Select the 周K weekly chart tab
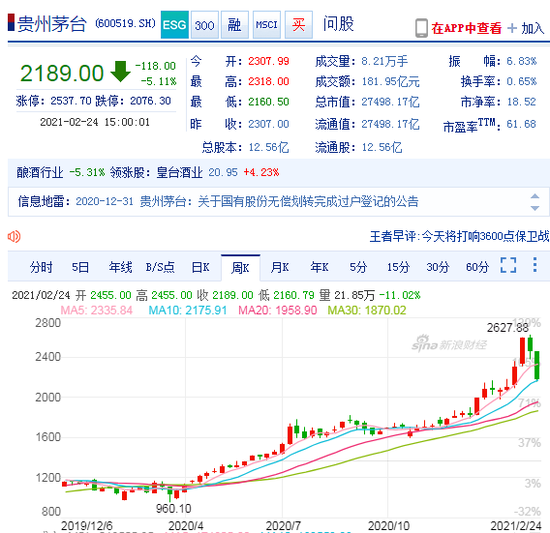 tap(240, 268)
